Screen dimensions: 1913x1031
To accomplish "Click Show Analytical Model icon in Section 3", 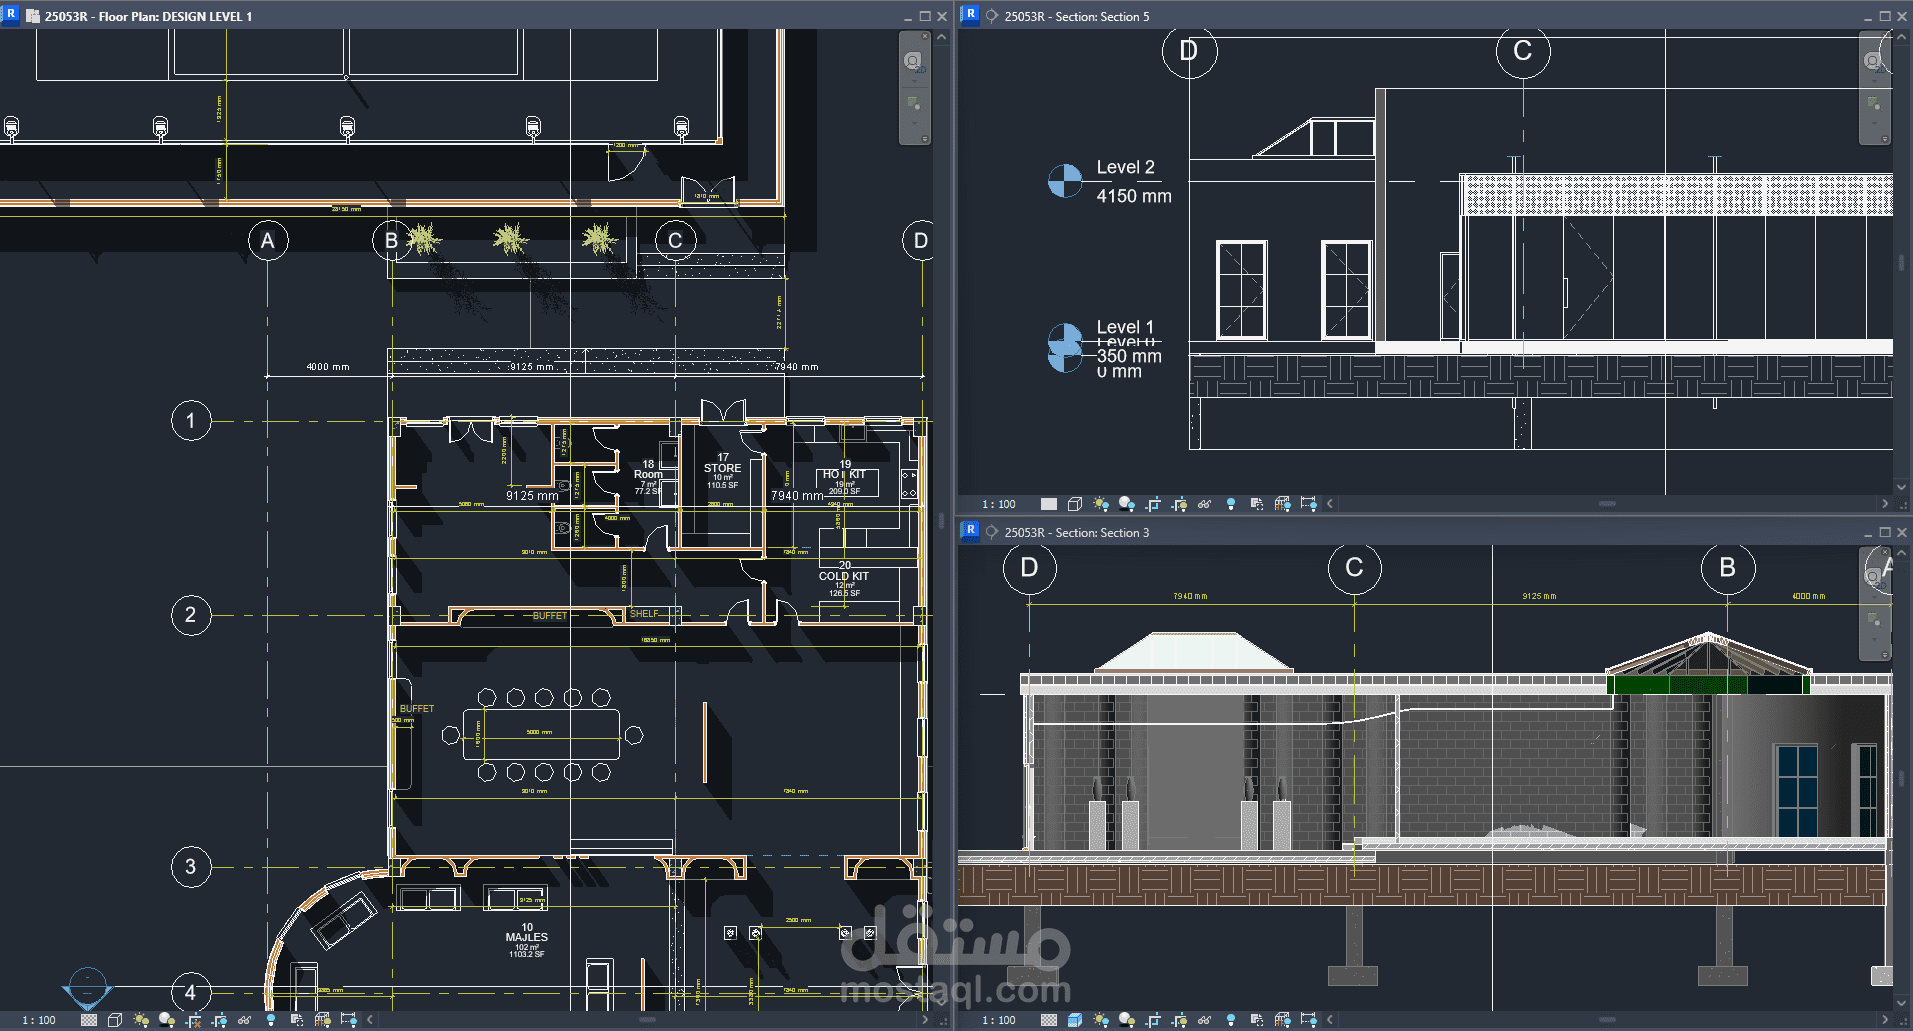I will [x=1283, y=1020].
